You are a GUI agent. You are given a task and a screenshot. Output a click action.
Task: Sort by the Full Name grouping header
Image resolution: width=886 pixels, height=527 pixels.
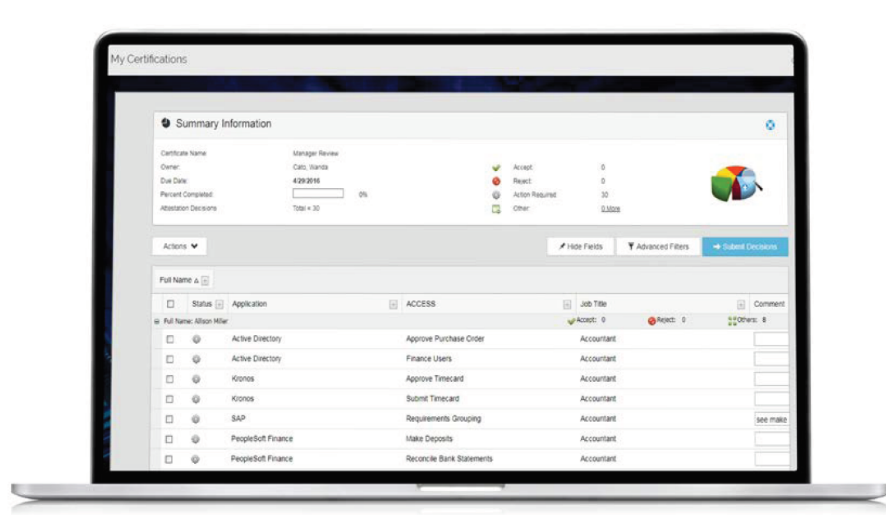176,280
